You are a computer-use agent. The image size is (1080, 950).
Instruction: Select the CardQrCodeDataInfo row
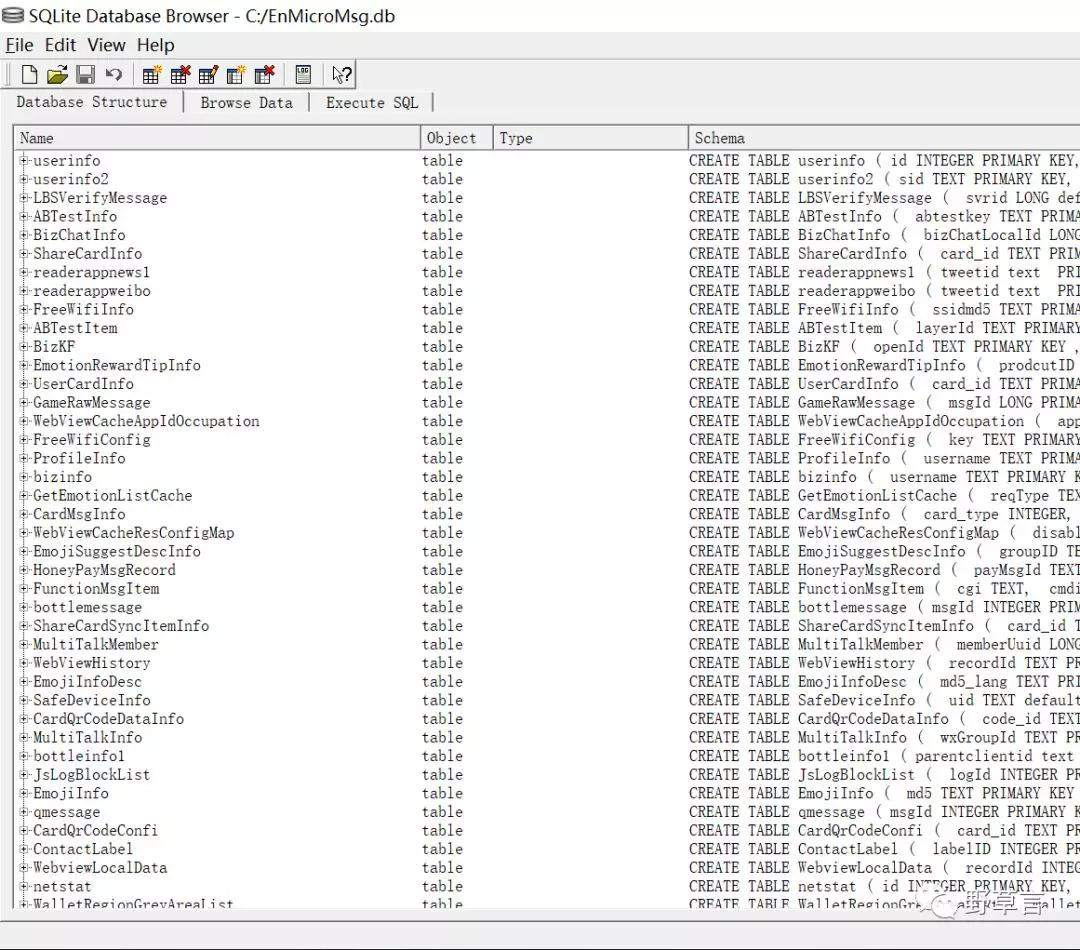[x=547, y=719]
